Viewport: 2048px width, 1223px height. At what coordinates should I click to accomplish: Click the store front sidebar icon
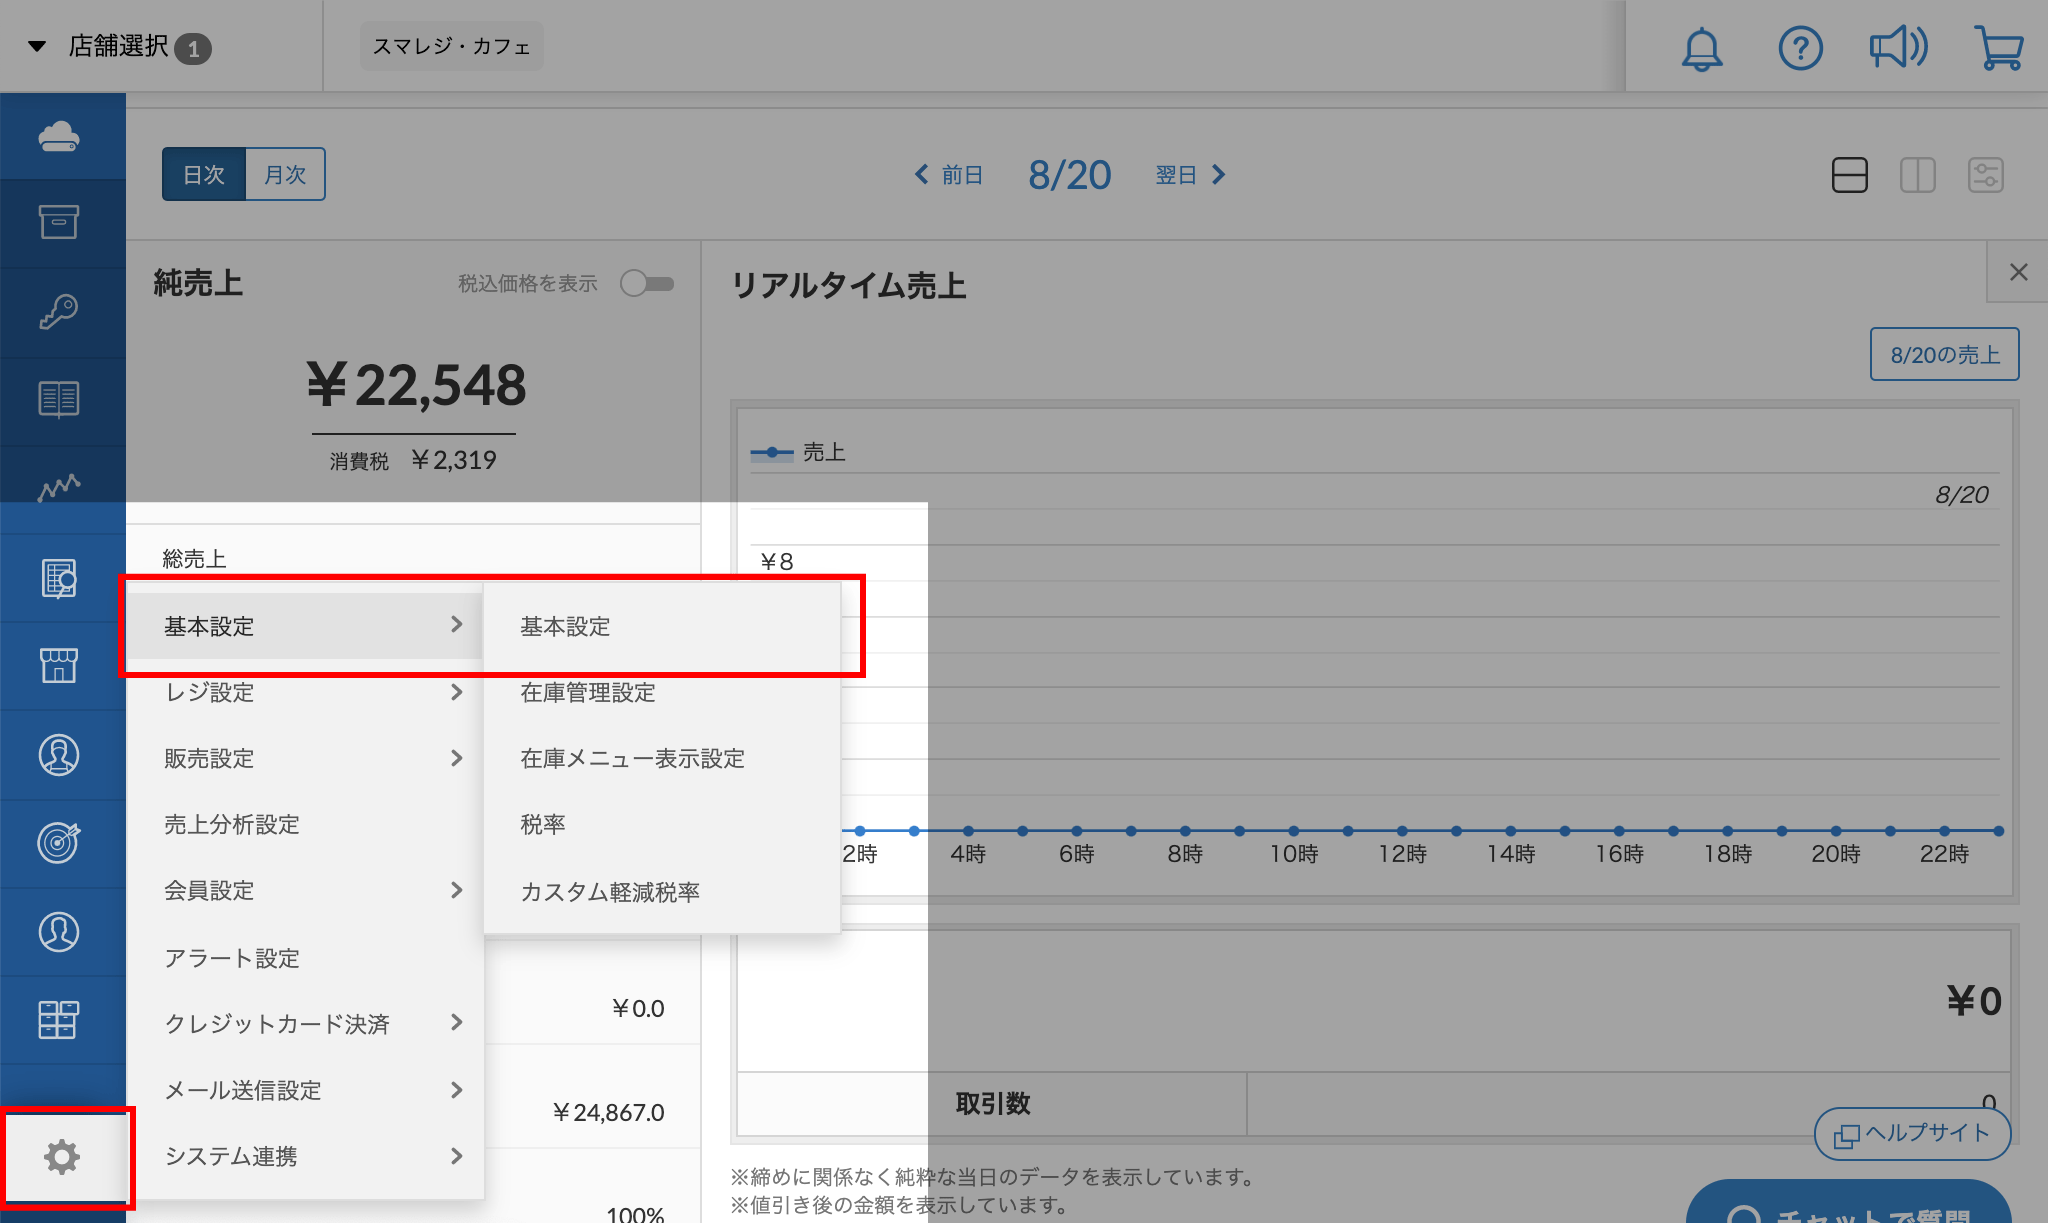[x=59, y=665]
